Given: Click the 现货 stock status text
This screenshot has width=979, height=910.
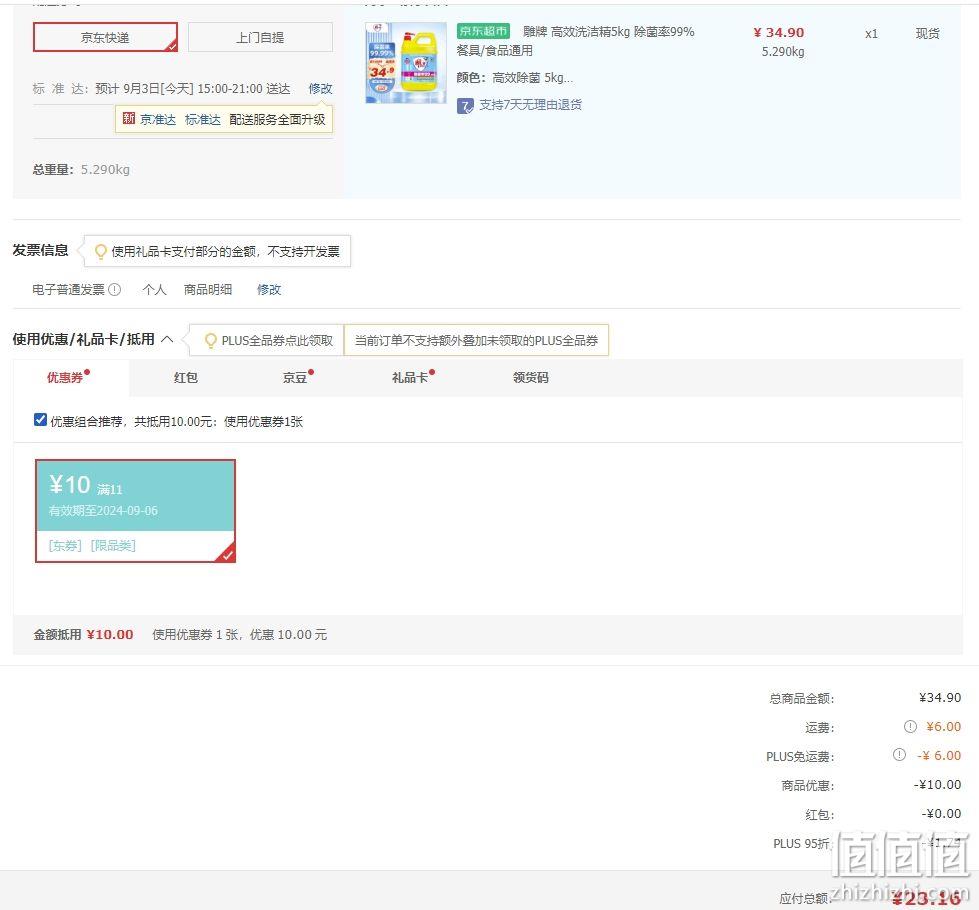Looking at the screenshot, I should point(927,34).
